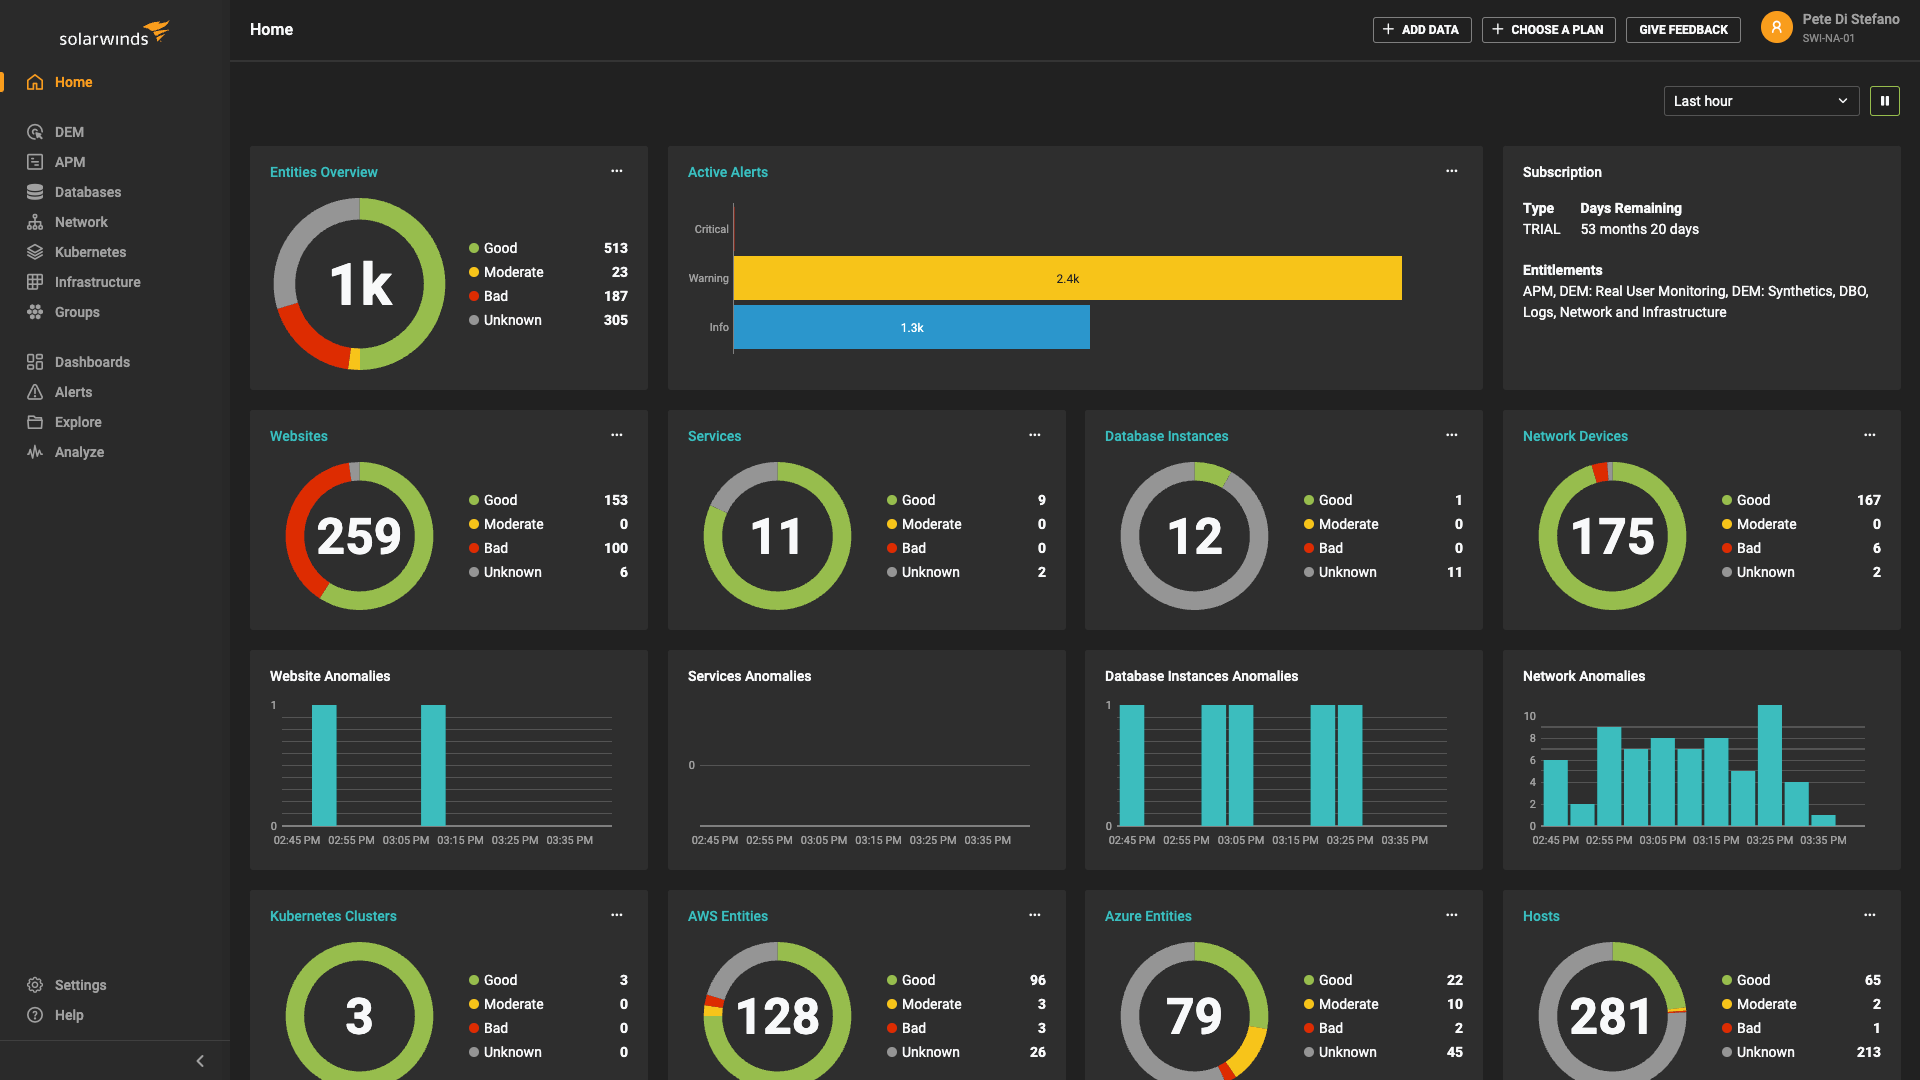Pause dashboard auto-refresh
The width and height of the screenshot is (1920, 1080).
coord(1885,100)
